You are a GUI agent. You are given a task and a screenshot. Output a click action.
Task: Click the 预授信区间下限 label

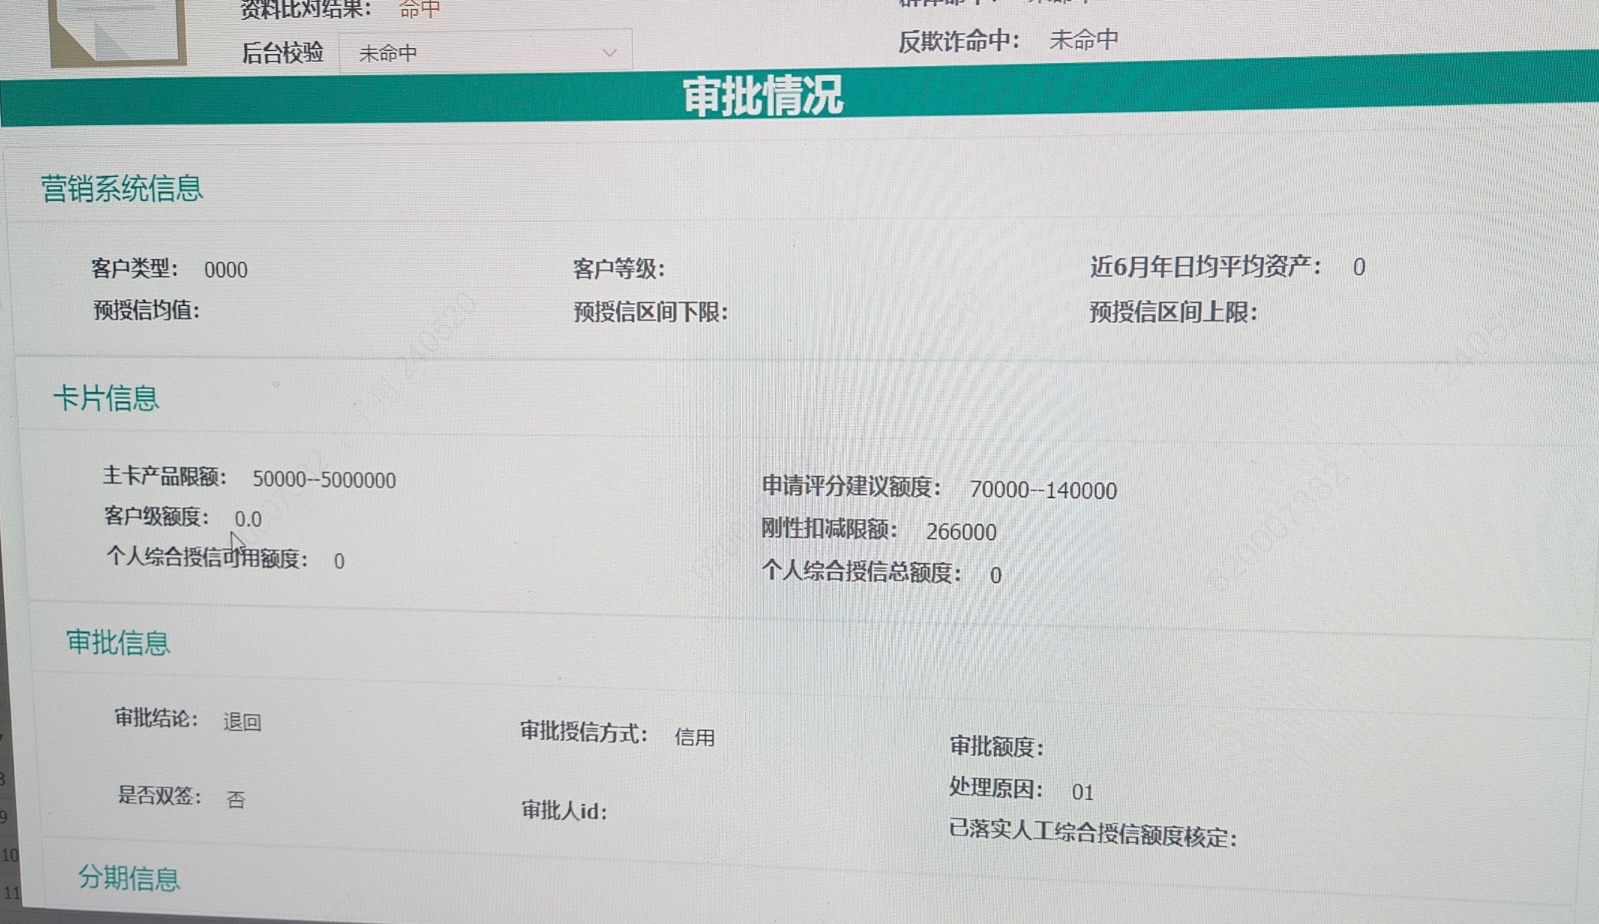(x=650, y=312)
